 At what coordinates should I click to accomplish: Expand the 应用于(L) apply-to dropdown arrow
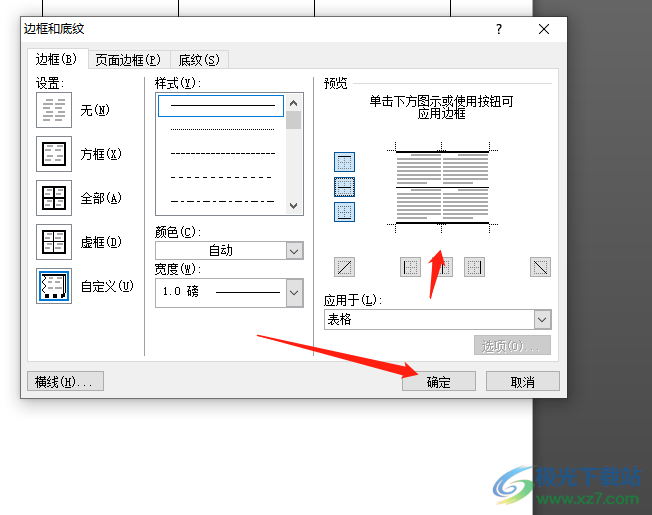[x=542, y=320]
